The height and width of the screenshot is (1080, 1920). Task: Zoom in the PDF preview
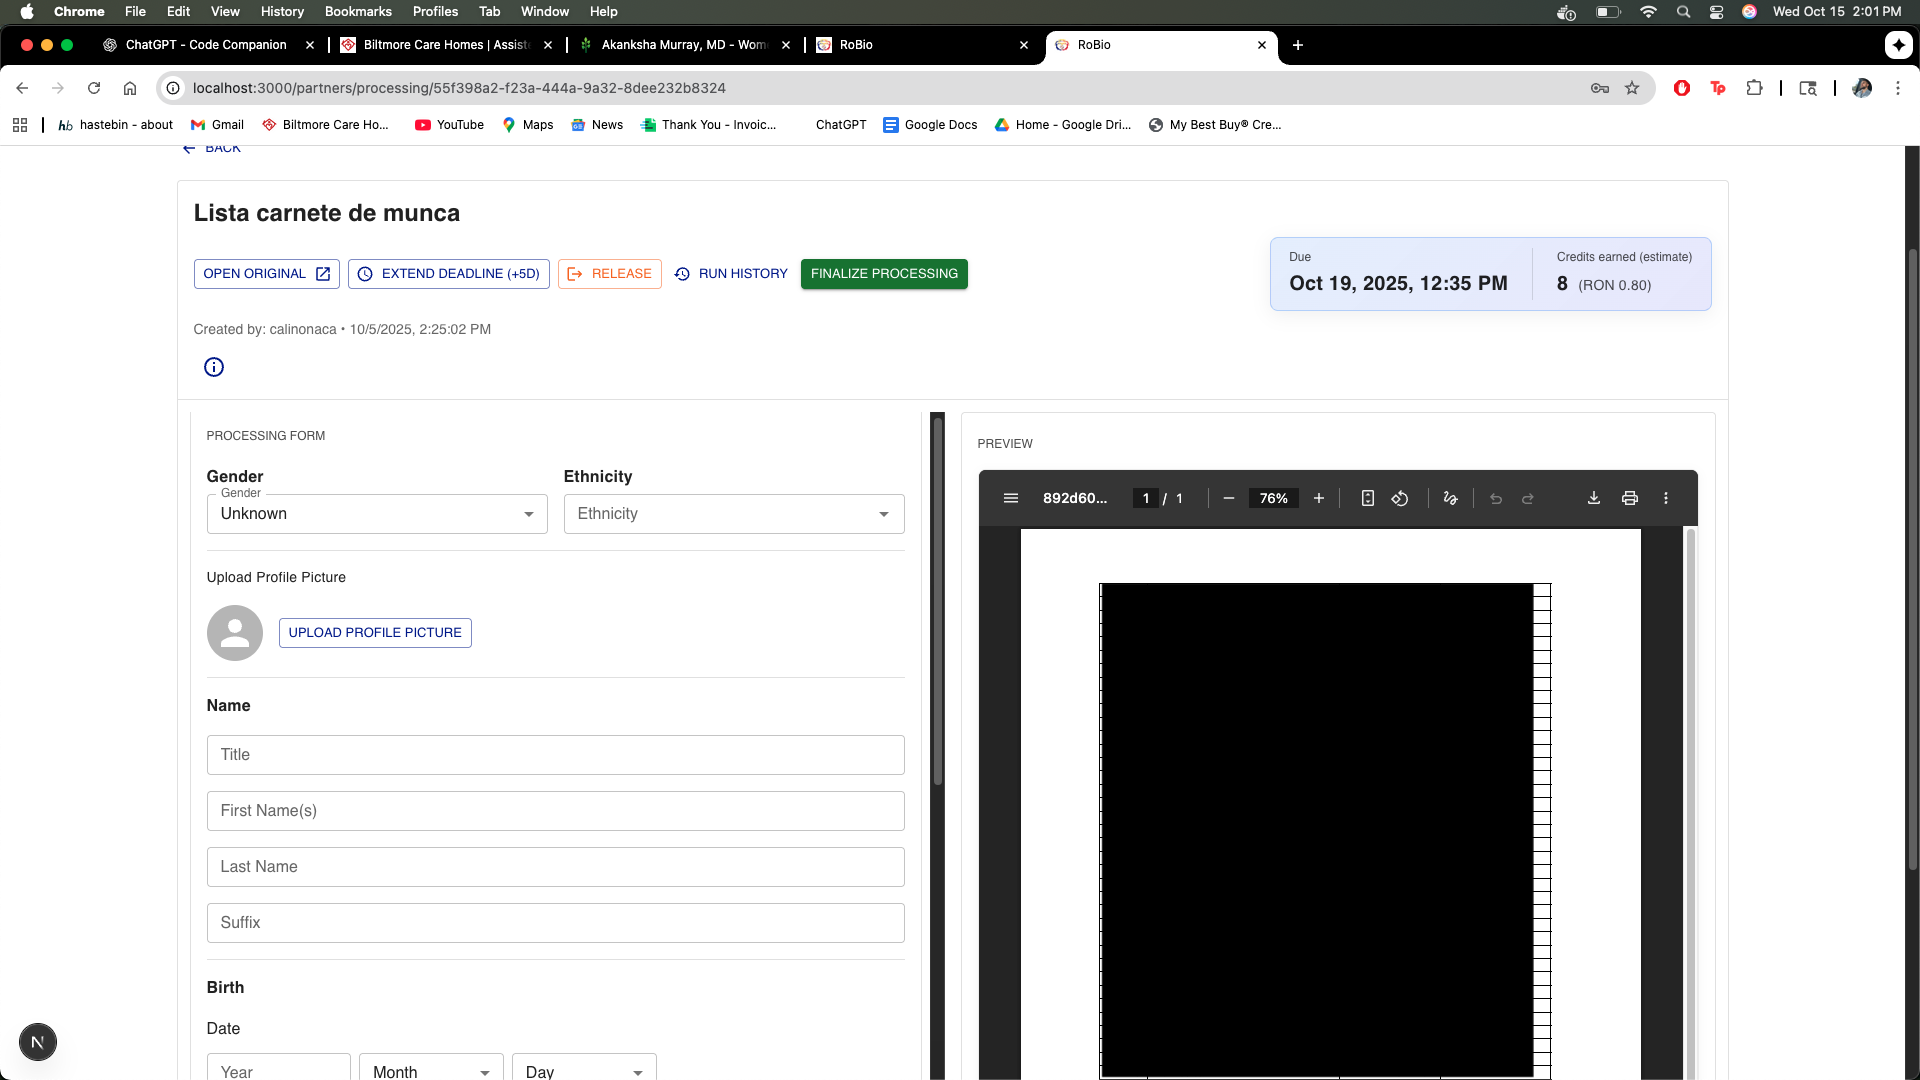tap(1318, 498)
